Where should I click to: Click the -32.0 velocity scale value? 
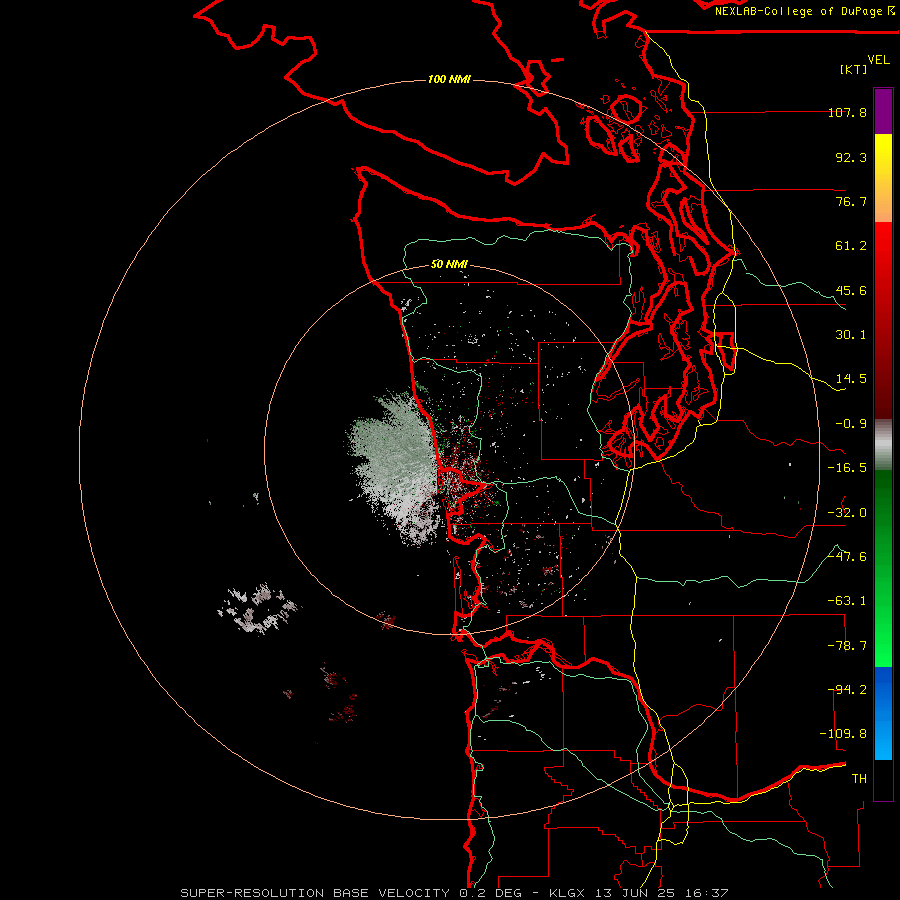pos(847,513)
